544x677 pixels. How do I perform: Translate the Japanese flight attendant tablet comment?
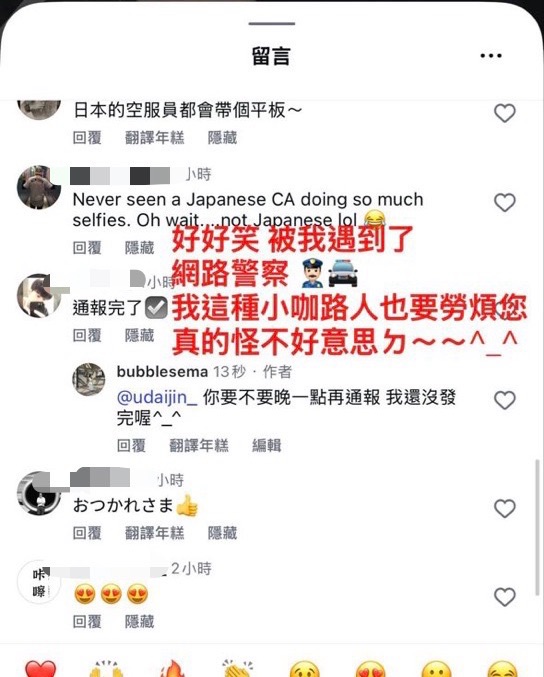(x=155, y=138)
